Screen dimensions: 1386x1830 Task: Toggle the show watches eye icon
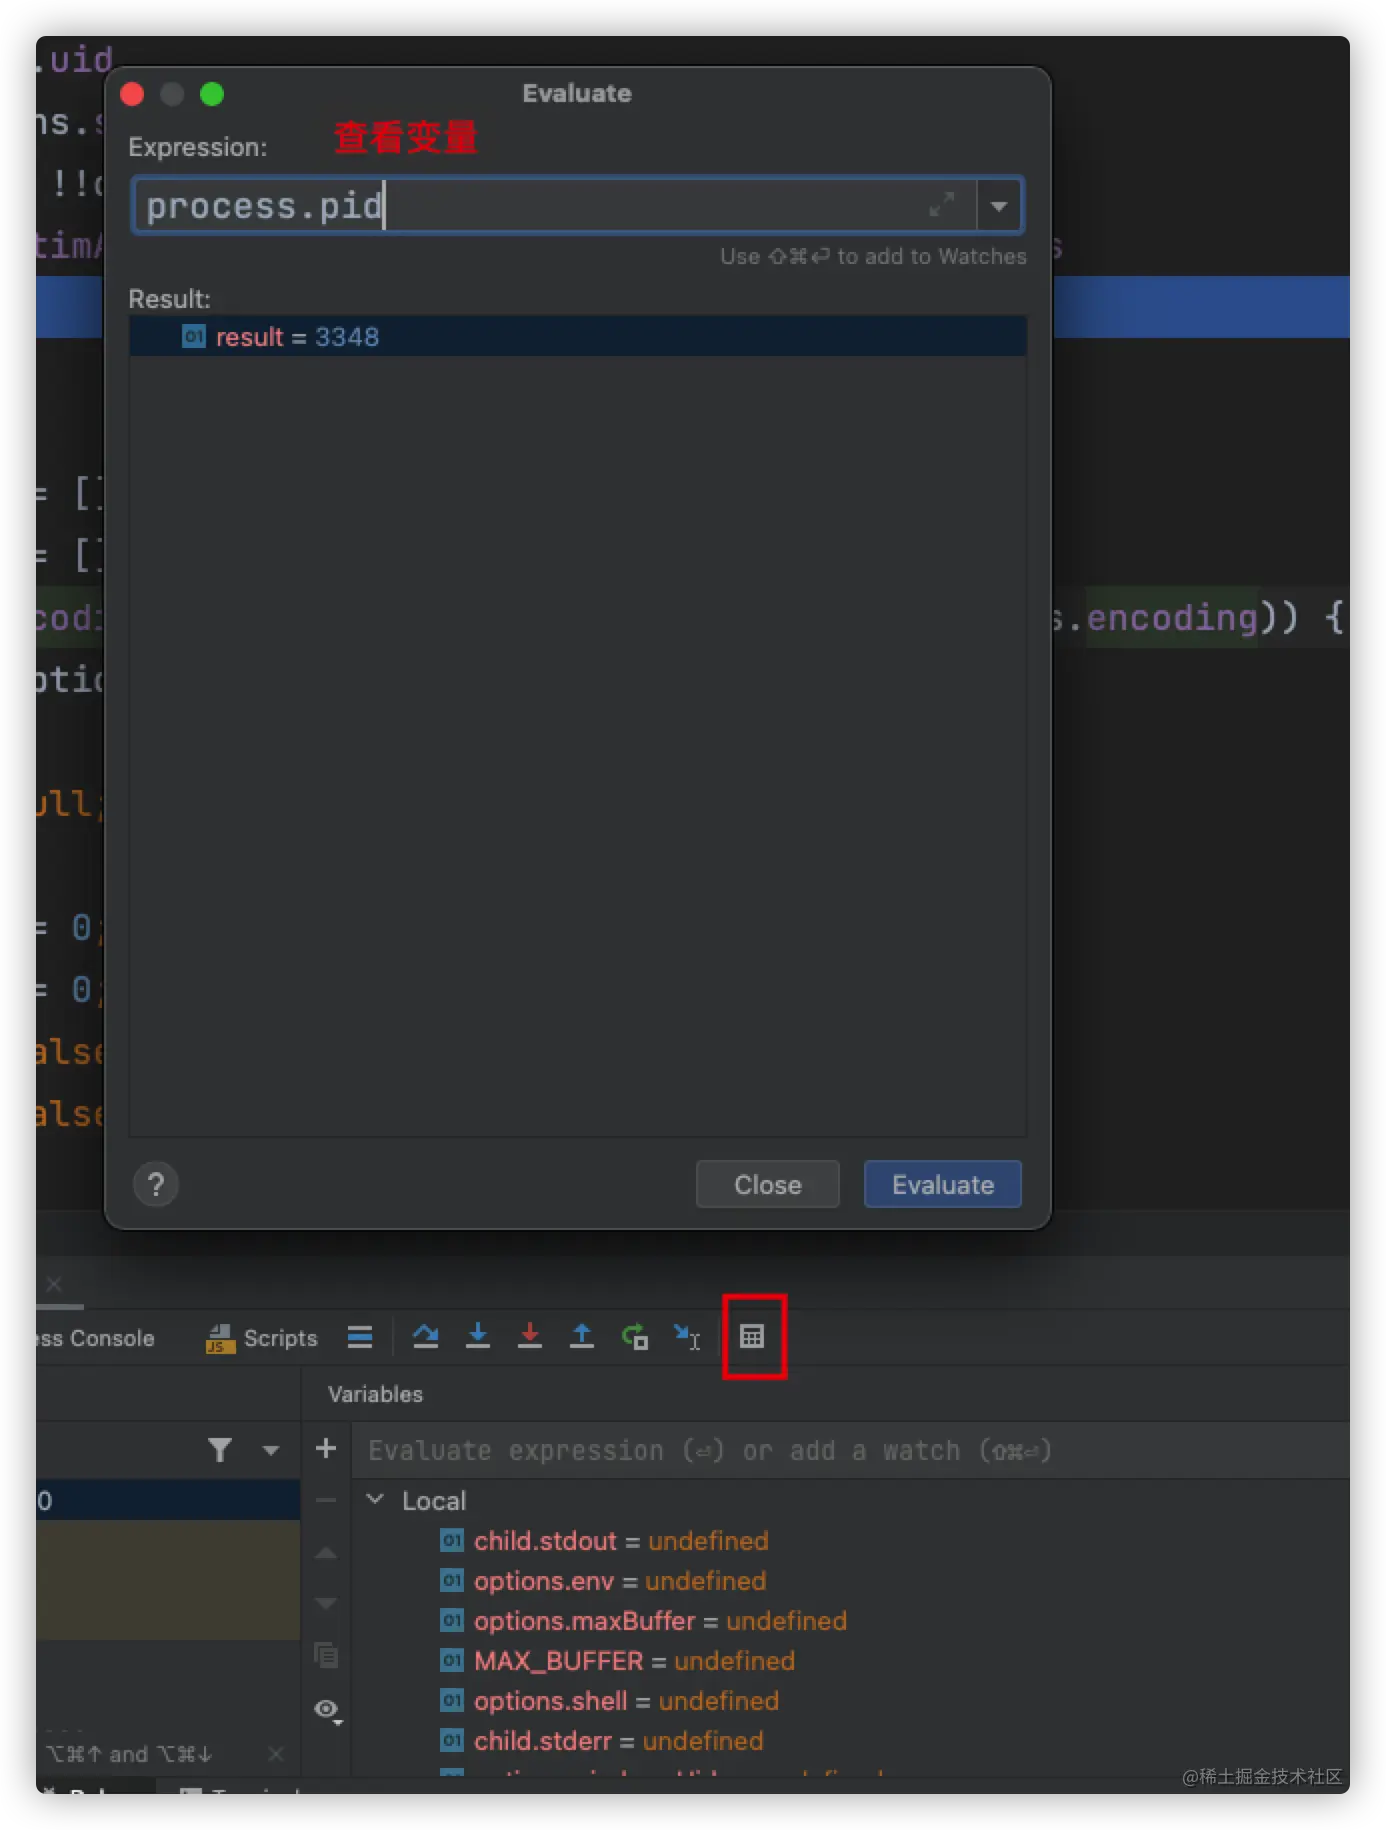click(x=327, y=1710)
